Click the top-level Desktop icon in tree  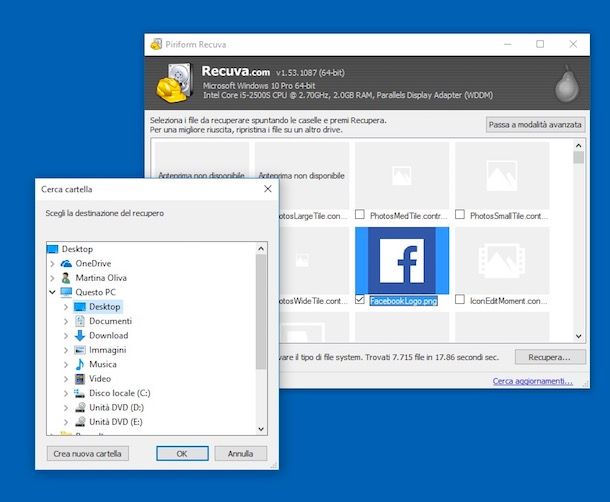52,249
